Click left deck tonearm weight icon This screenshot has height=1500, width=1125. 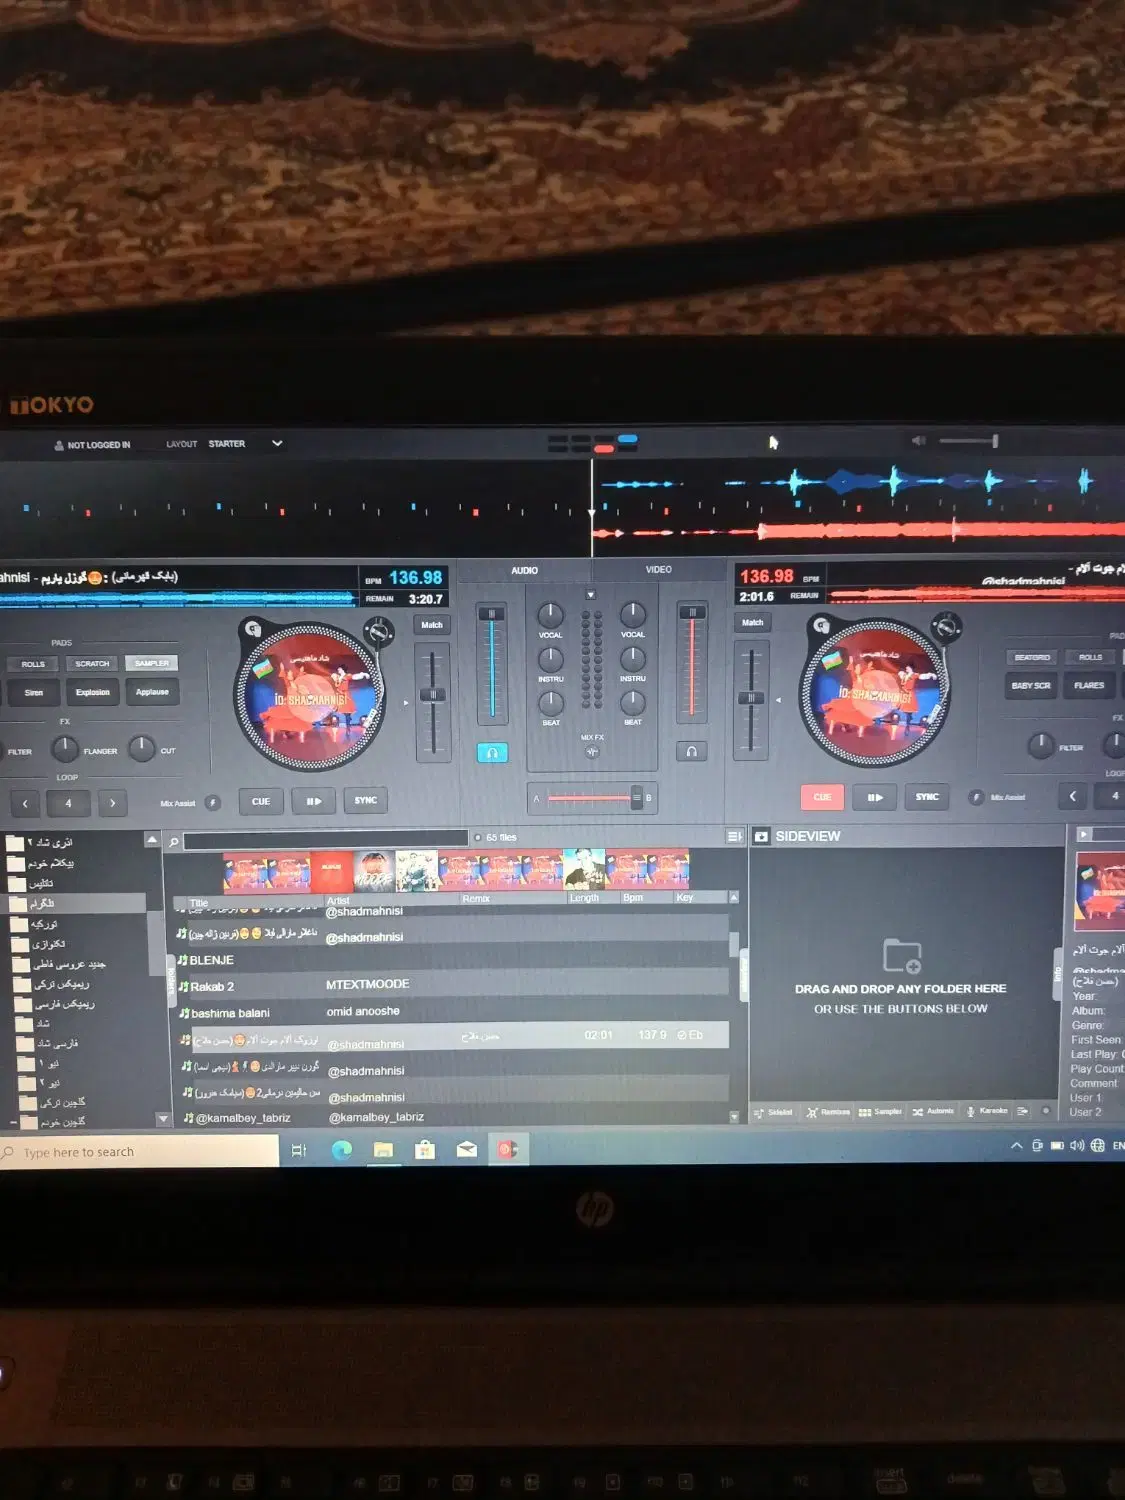tap(379, 631)
